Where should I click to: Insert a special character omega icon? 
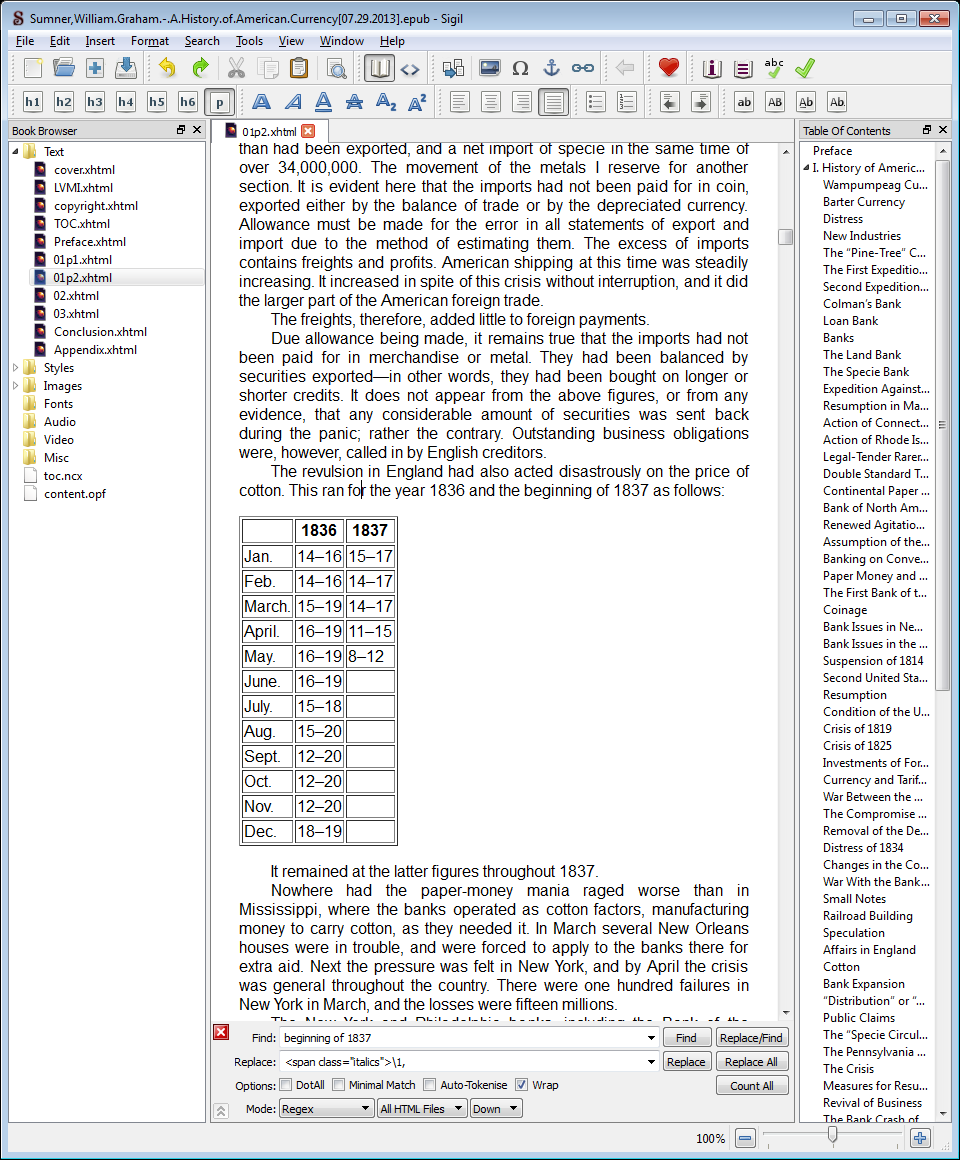521,69
